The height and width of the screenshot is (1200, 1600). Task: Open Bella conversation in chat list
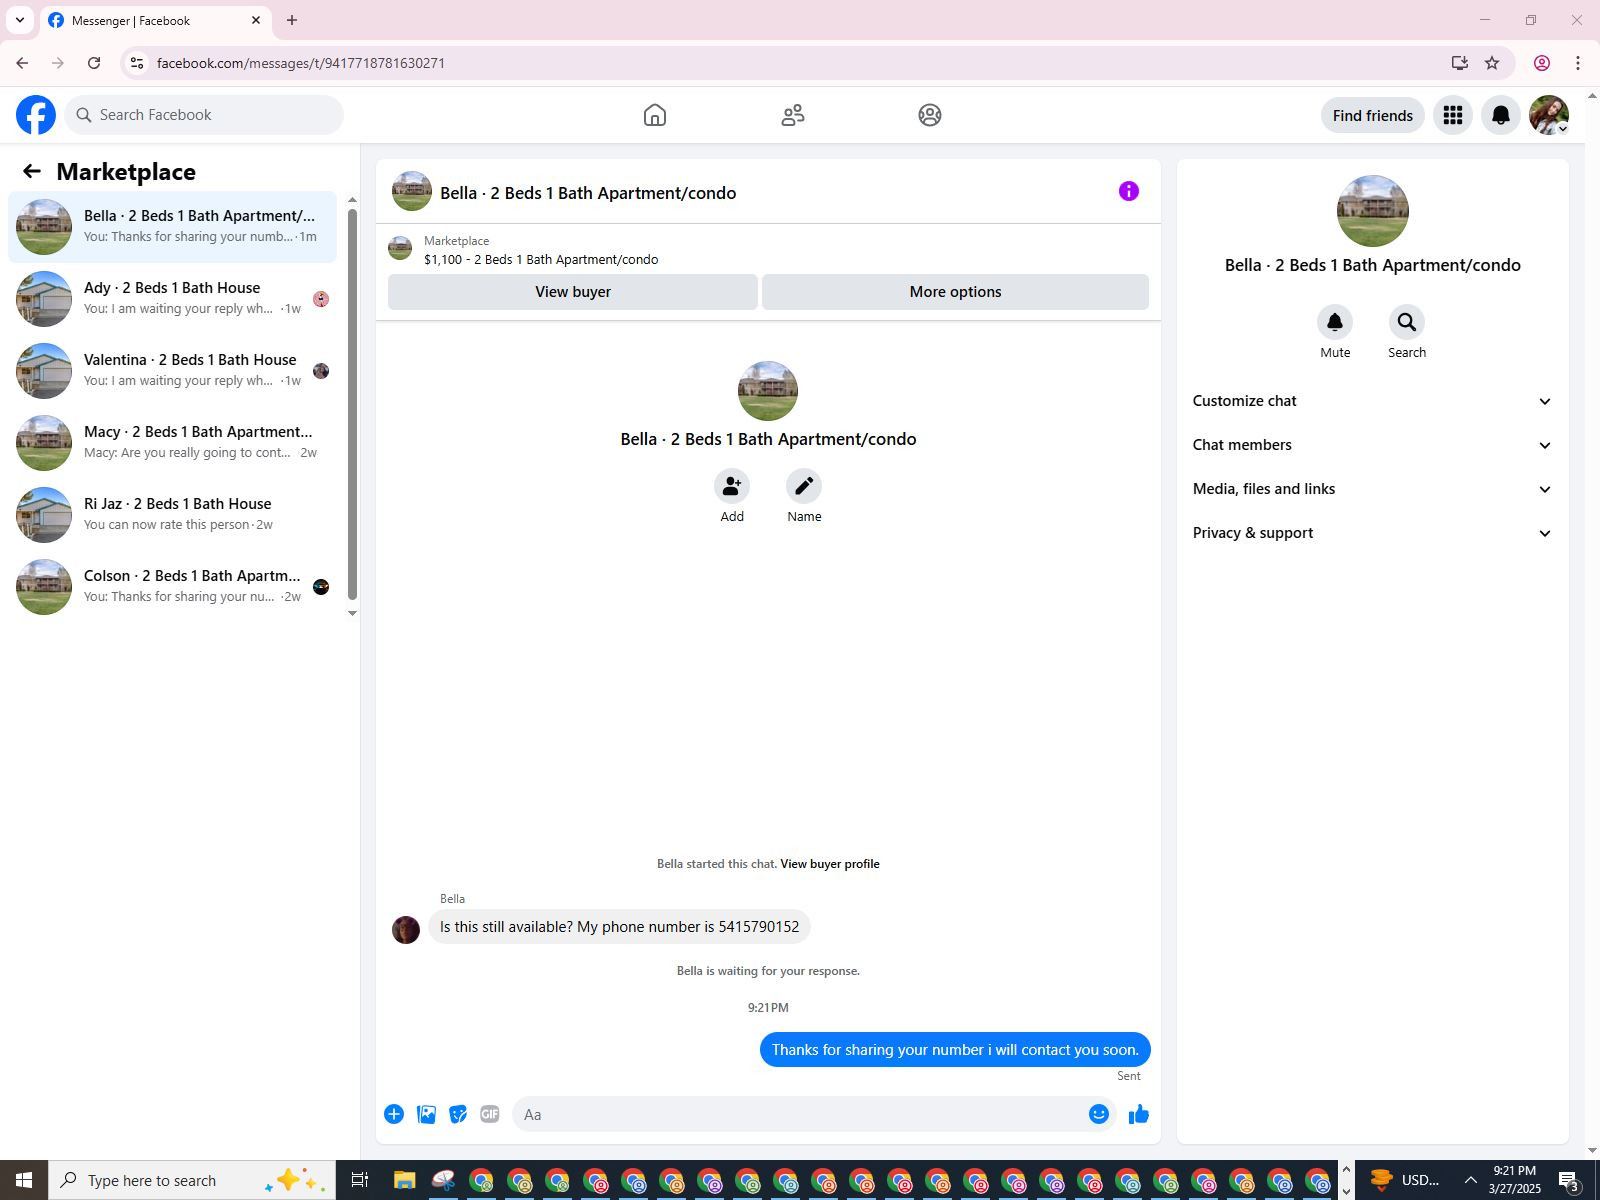tap(172, 227)
